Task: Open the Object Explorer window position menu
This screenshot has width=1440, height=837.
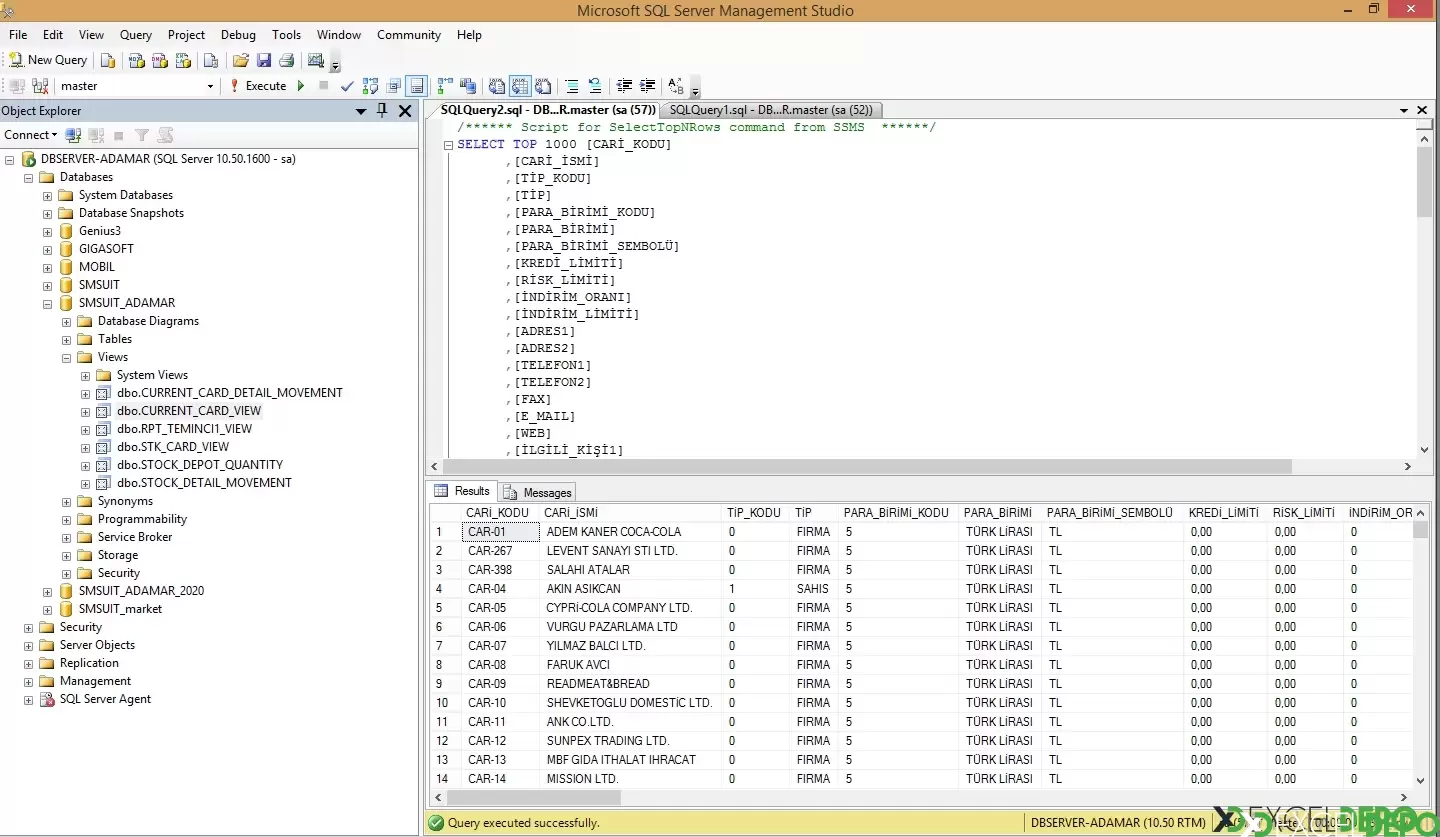Action: pyautogui.click(x=361, y=111)
